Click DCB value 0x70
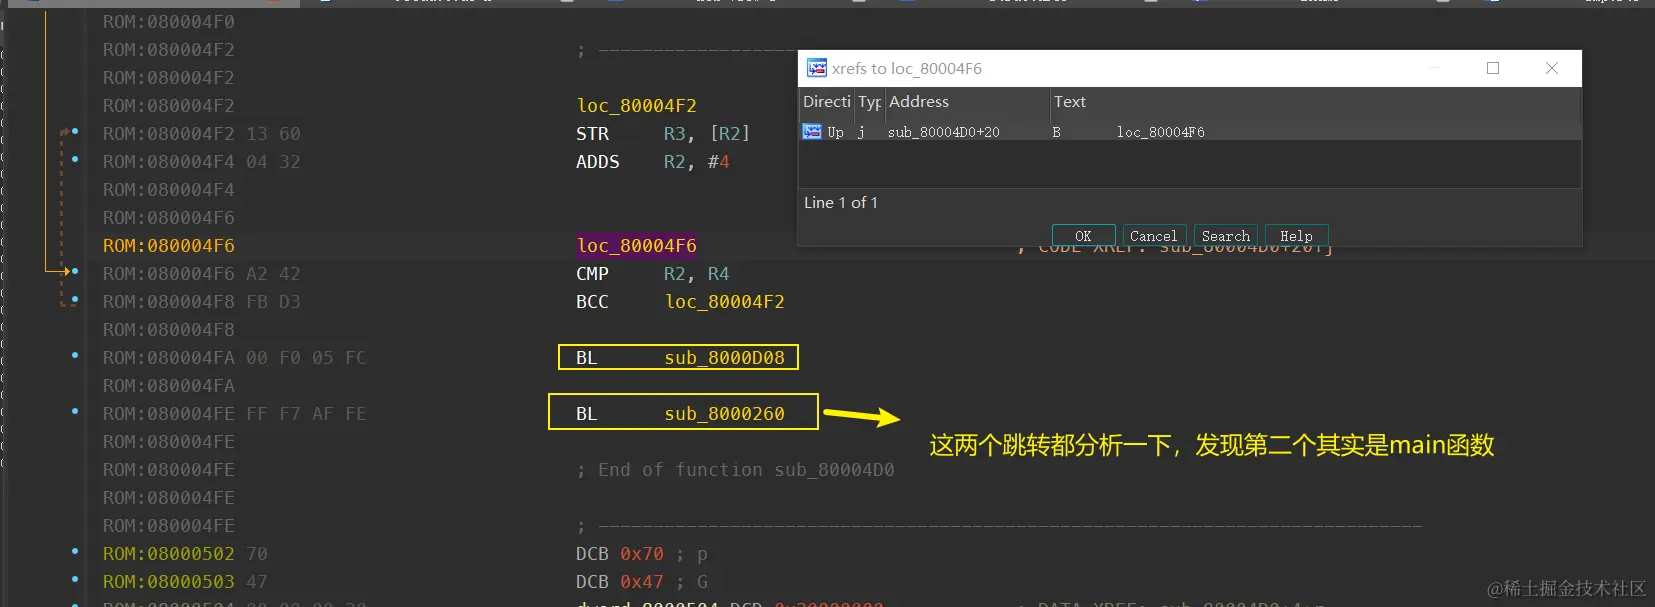This screenshot has height=607, width=1655. pos(641,554)
